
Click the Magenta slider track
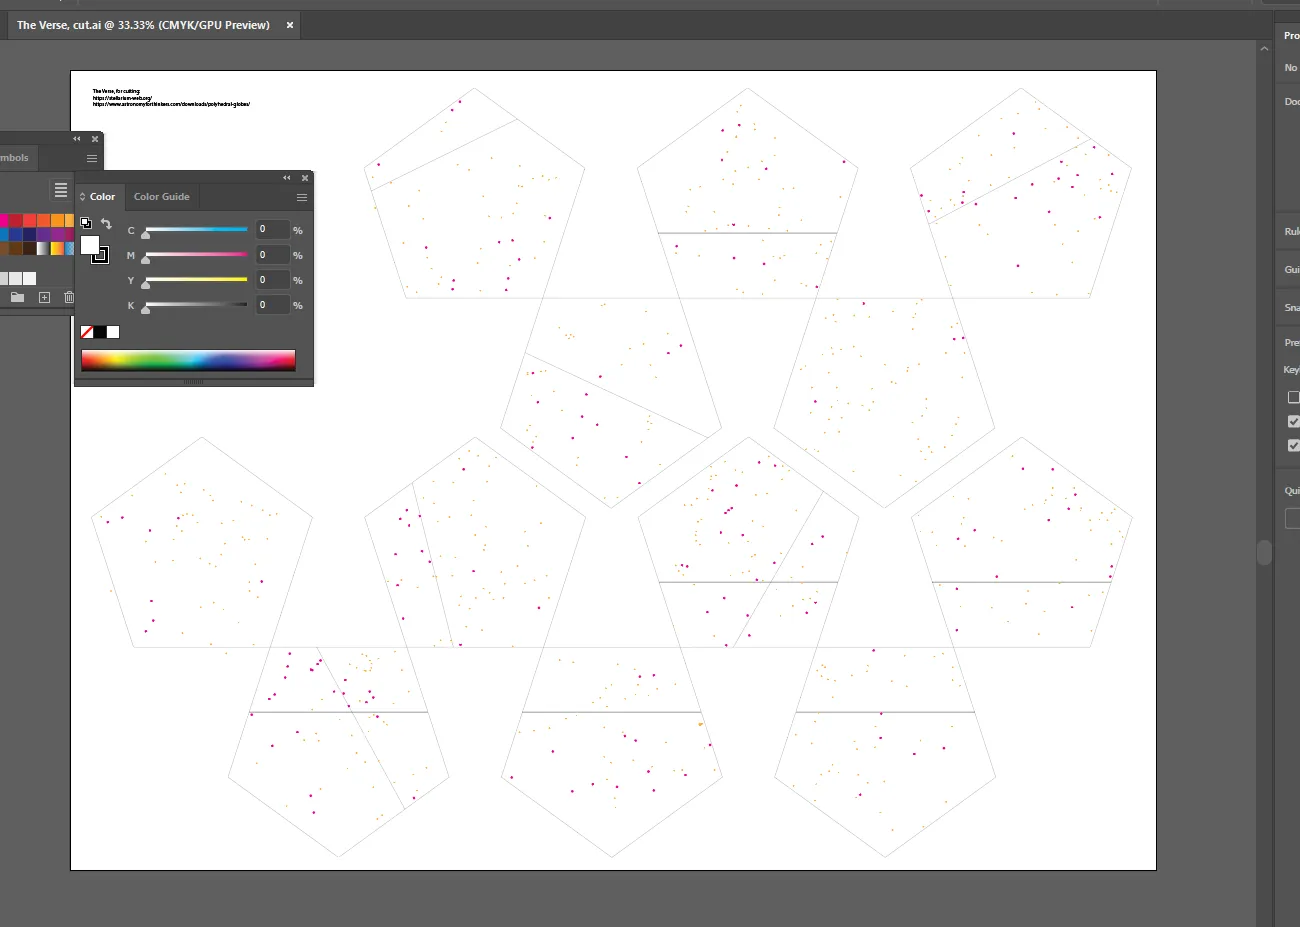point(196,255)
